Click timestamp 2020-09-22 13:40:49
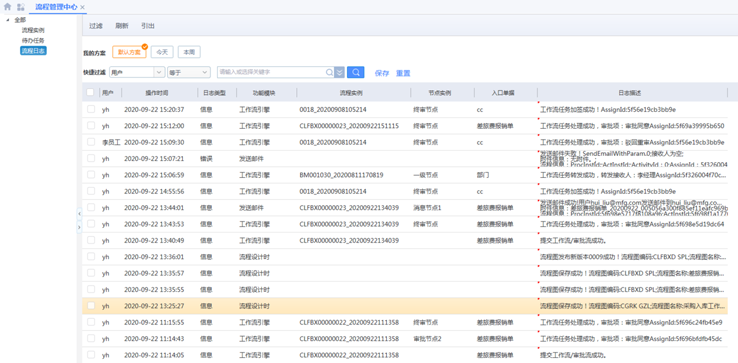 pos(154,240)
